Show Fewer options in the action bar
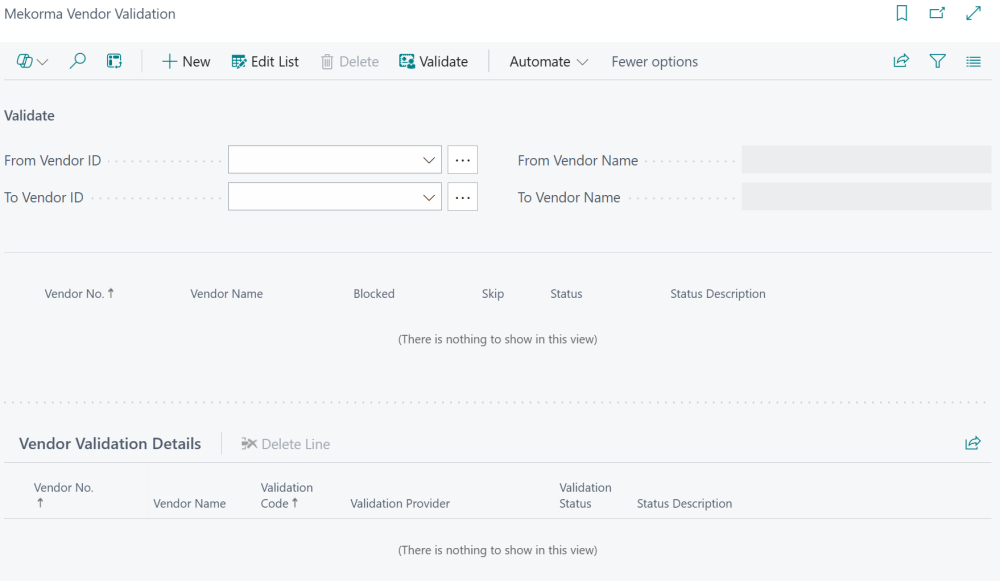 point(654,61)
